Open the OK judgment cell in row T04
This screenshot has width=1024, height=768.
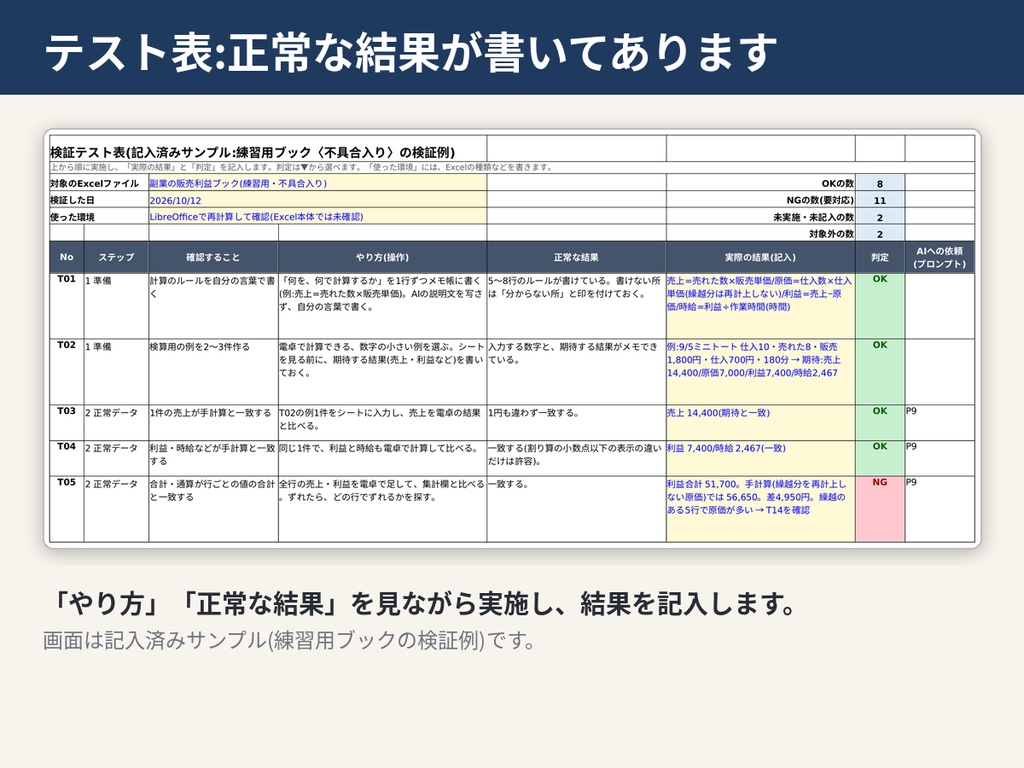tap(880, 458)
